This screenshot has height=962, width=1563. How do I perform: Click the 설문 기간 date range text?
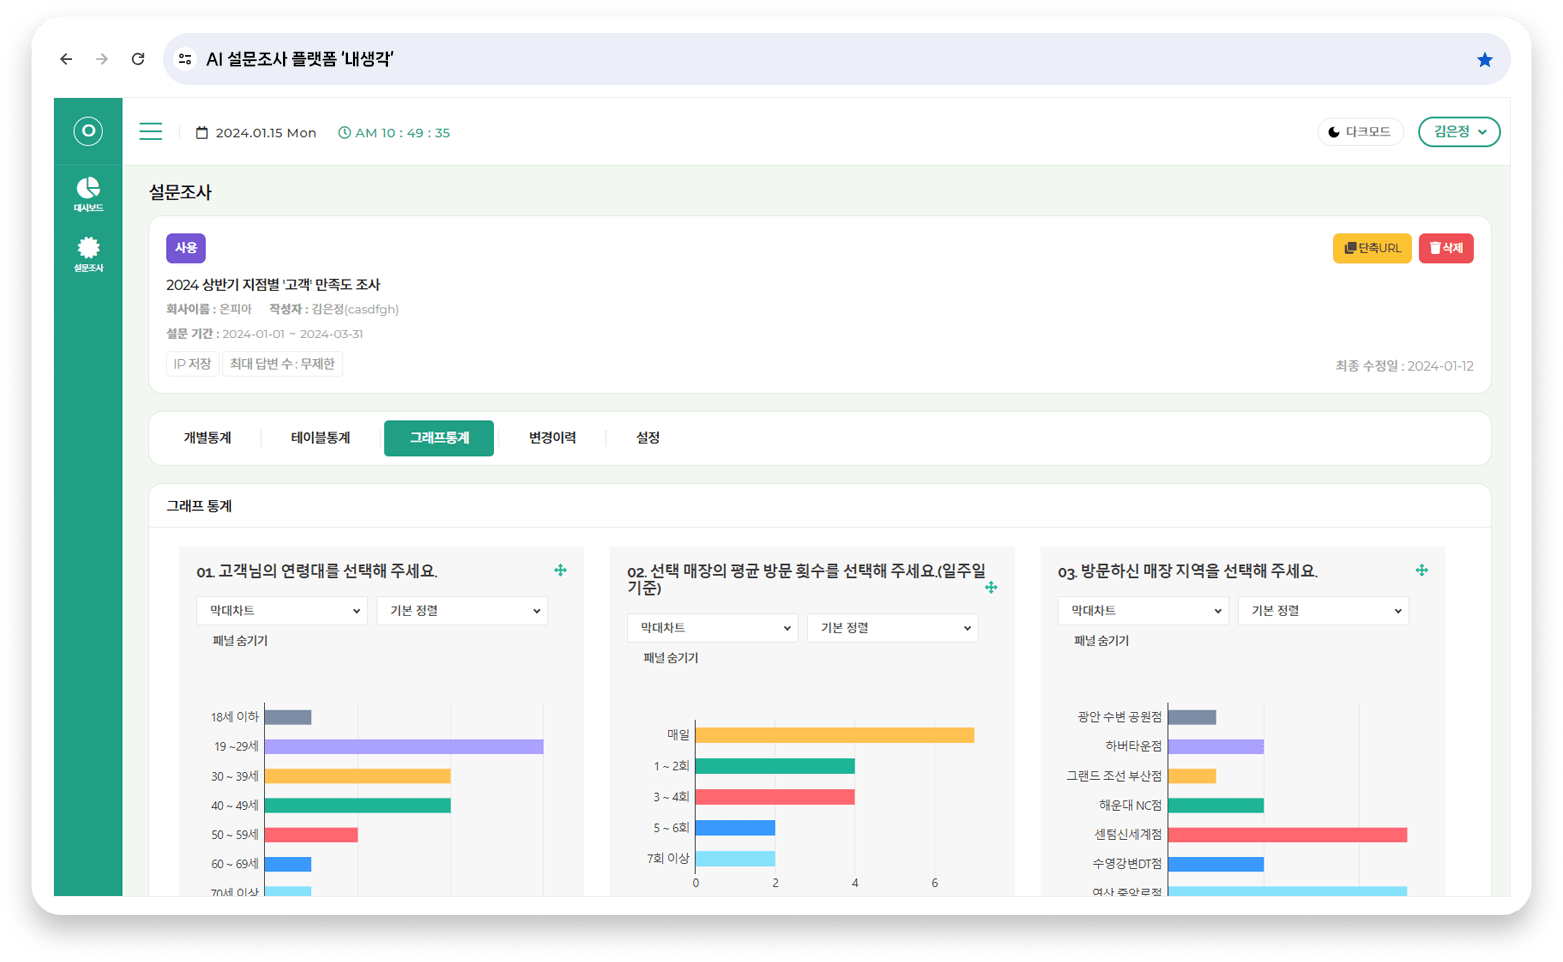[x=264, y=334]
